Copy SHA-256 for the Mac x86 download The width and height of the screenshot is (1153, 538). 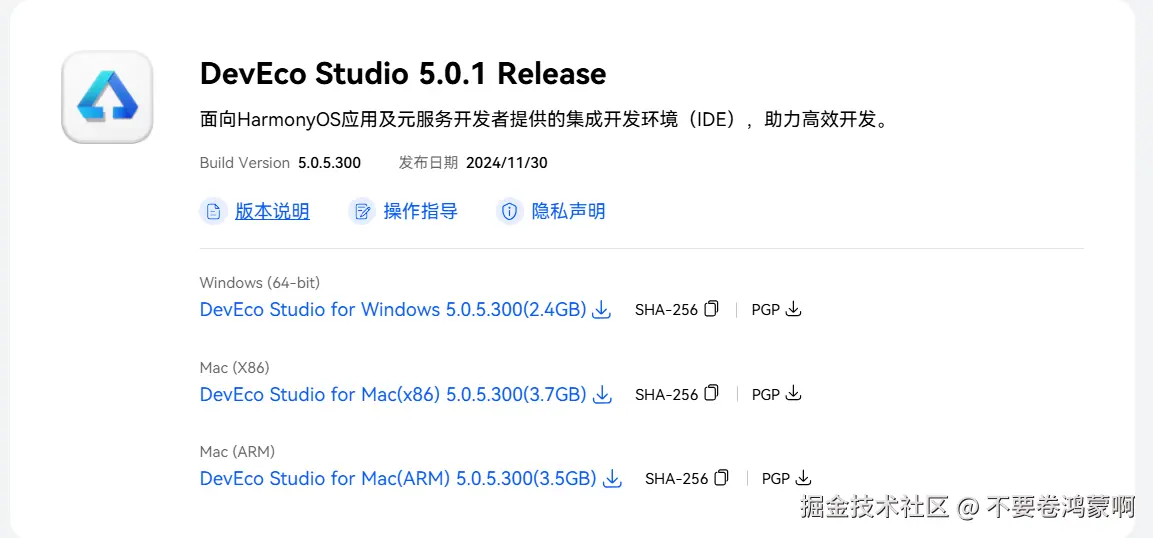point(711,394)
